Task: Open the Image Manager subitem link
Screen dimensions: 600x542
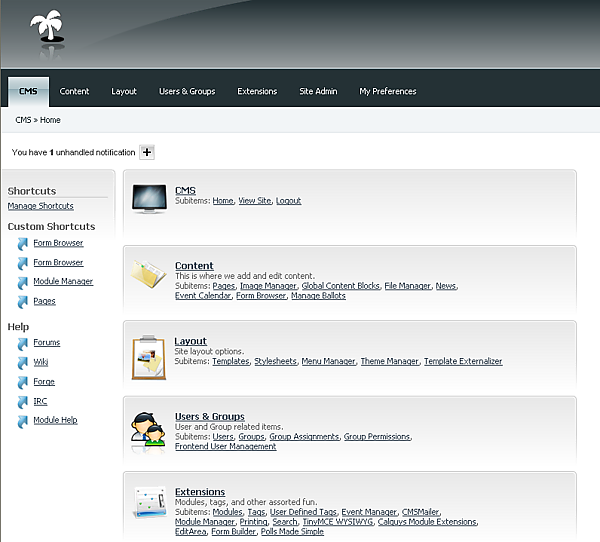Action: point(268,286)
